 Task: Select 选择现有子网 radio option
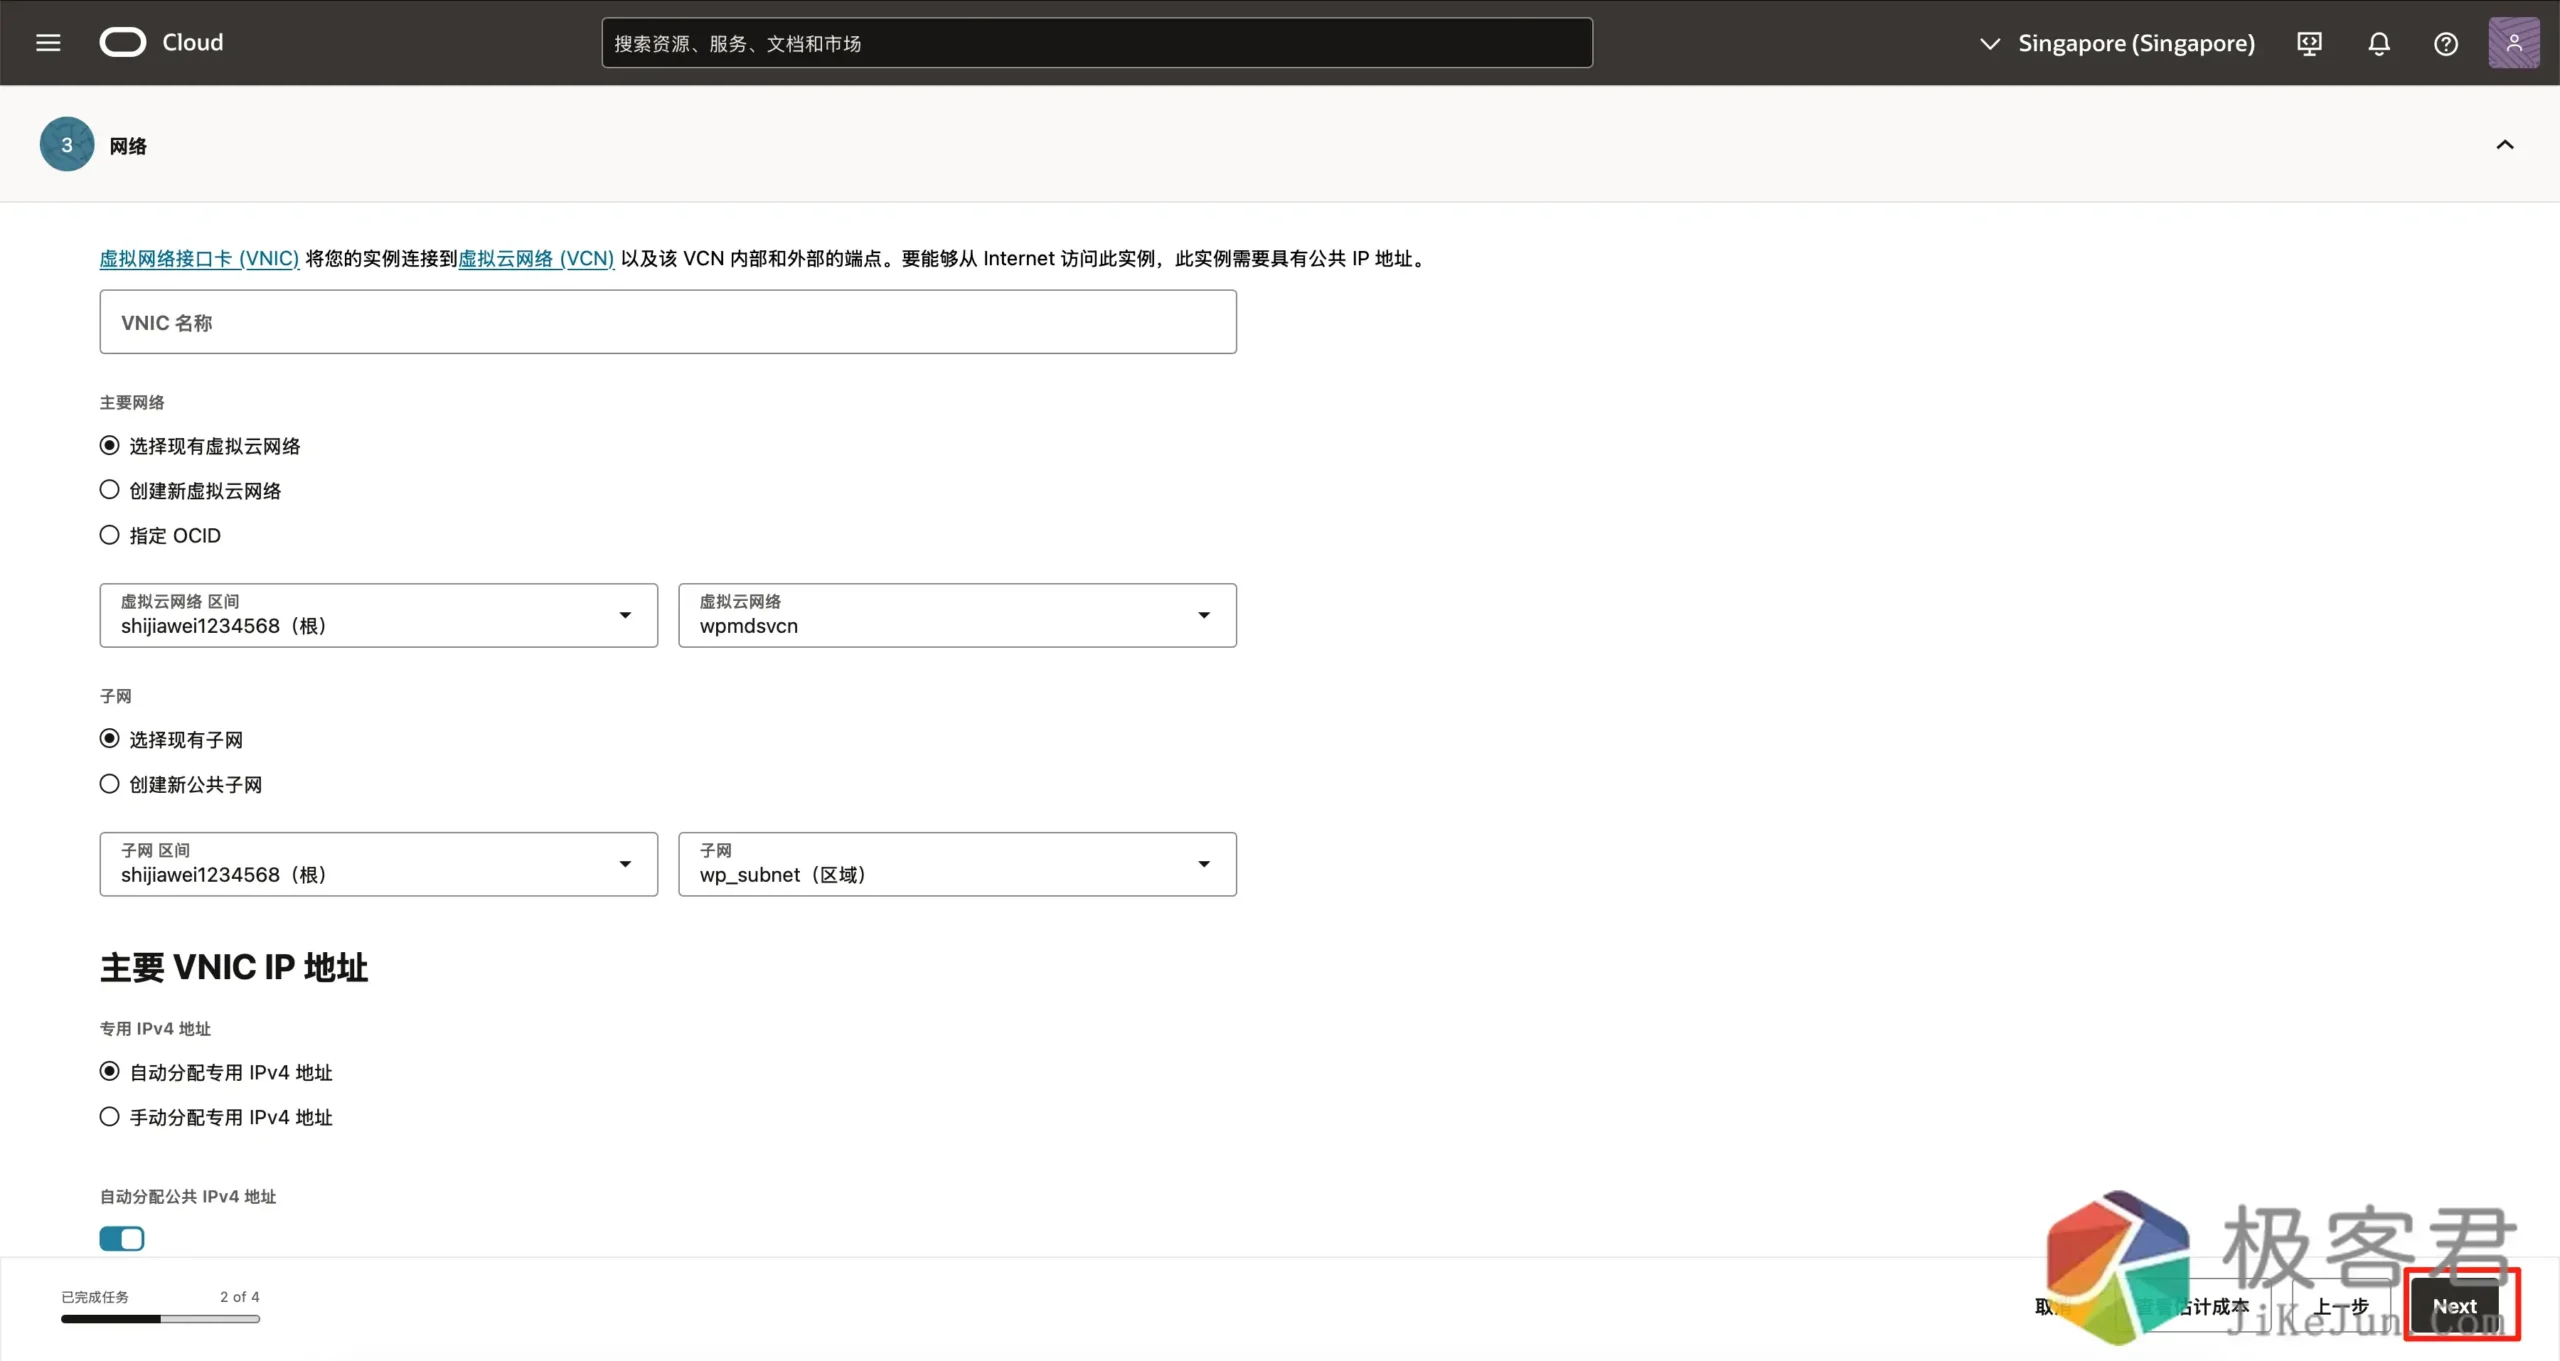tap(110, 739)
